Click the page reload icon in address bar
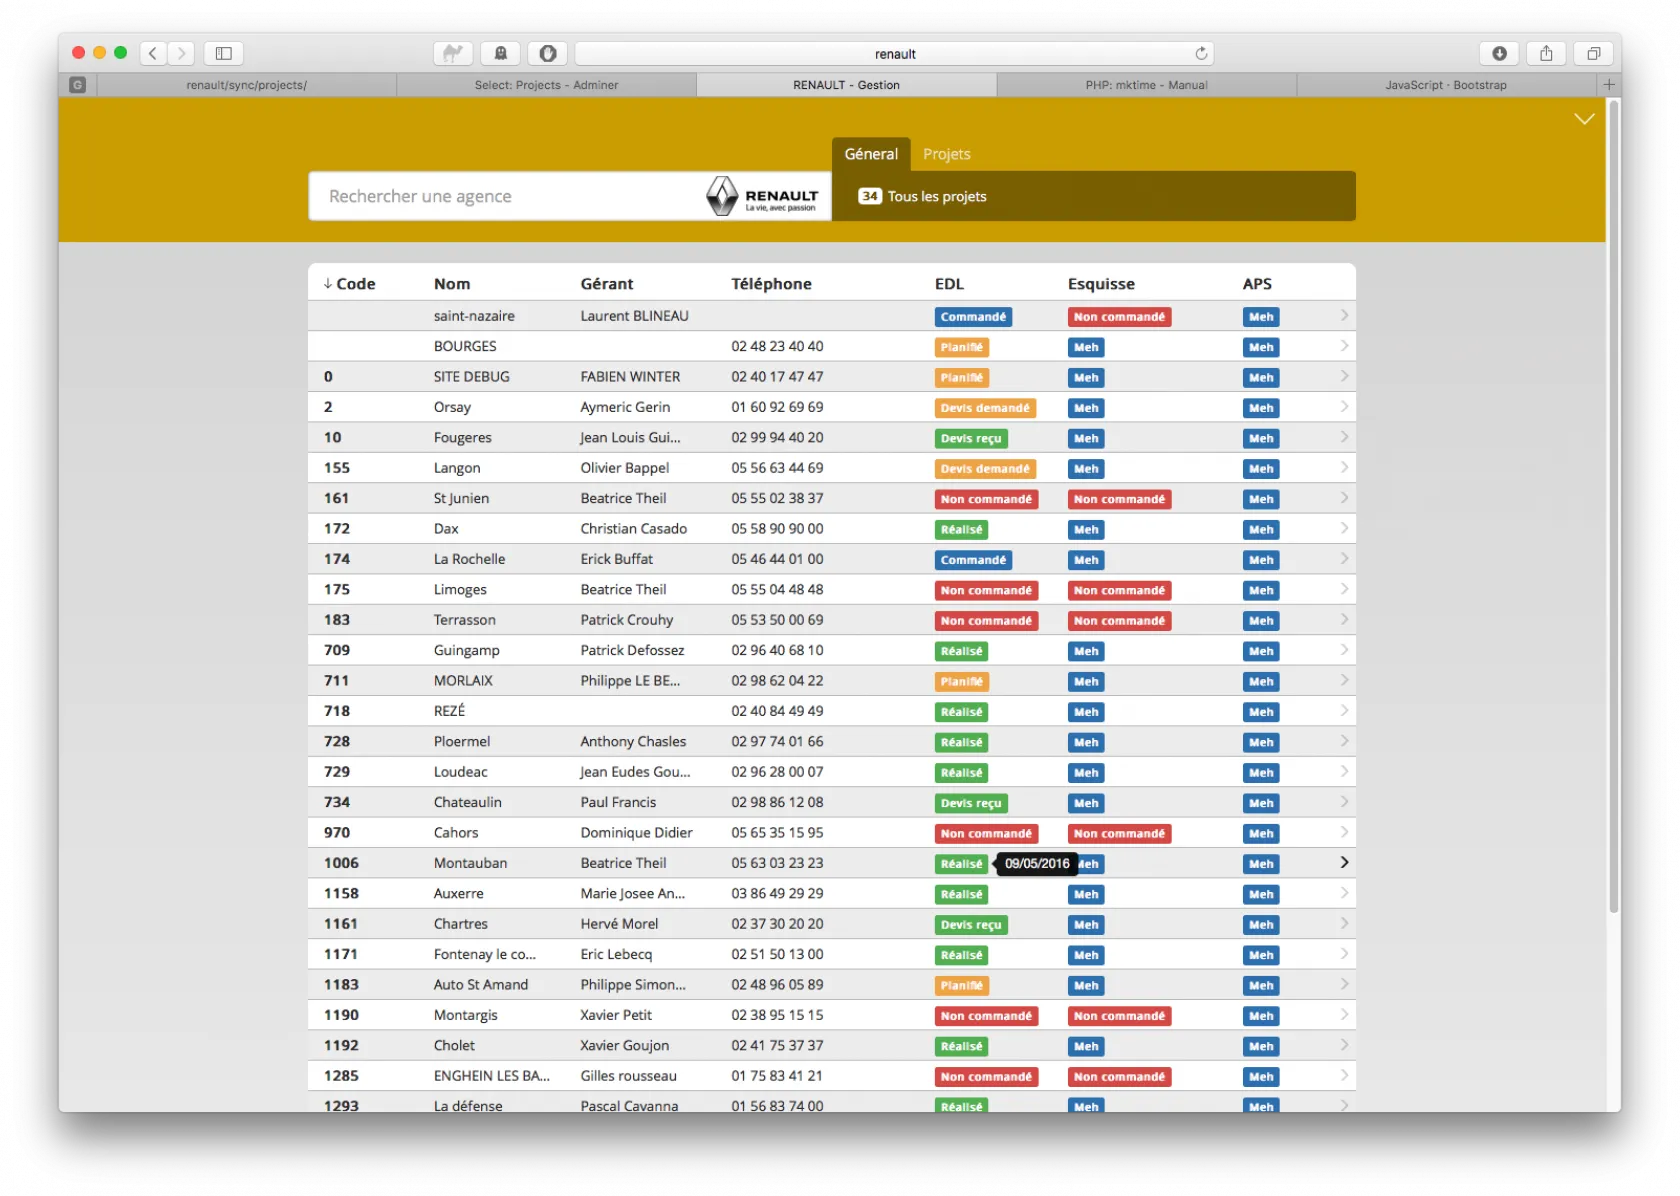 click(1201, 53)
